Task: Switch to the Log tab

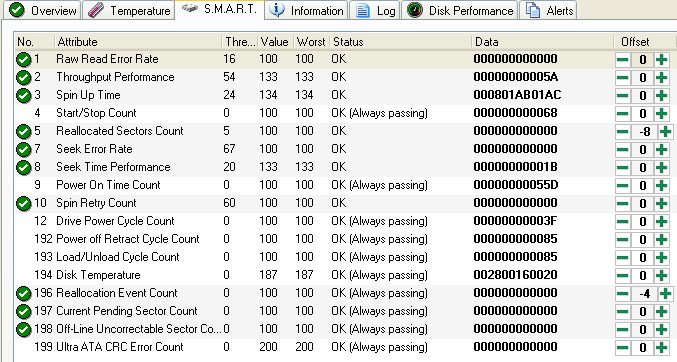Action: tap(375, 10)
